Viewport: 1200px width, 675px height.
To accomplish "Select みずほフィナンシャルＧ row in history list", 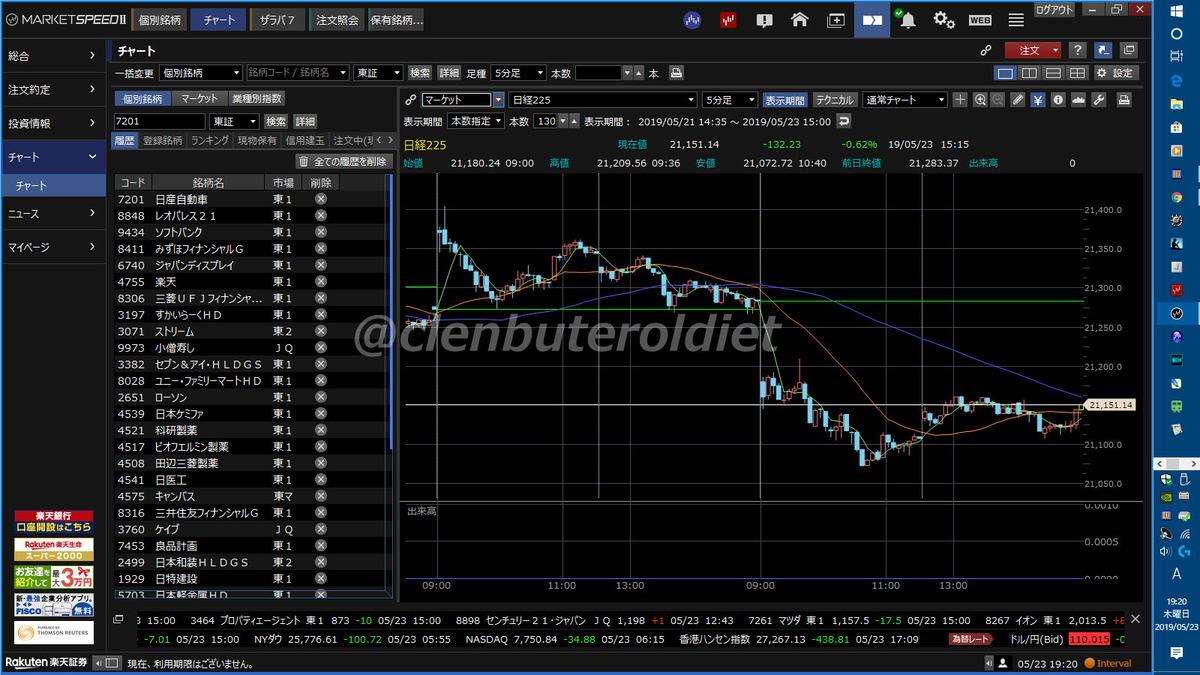I will [x=251, y=249].
